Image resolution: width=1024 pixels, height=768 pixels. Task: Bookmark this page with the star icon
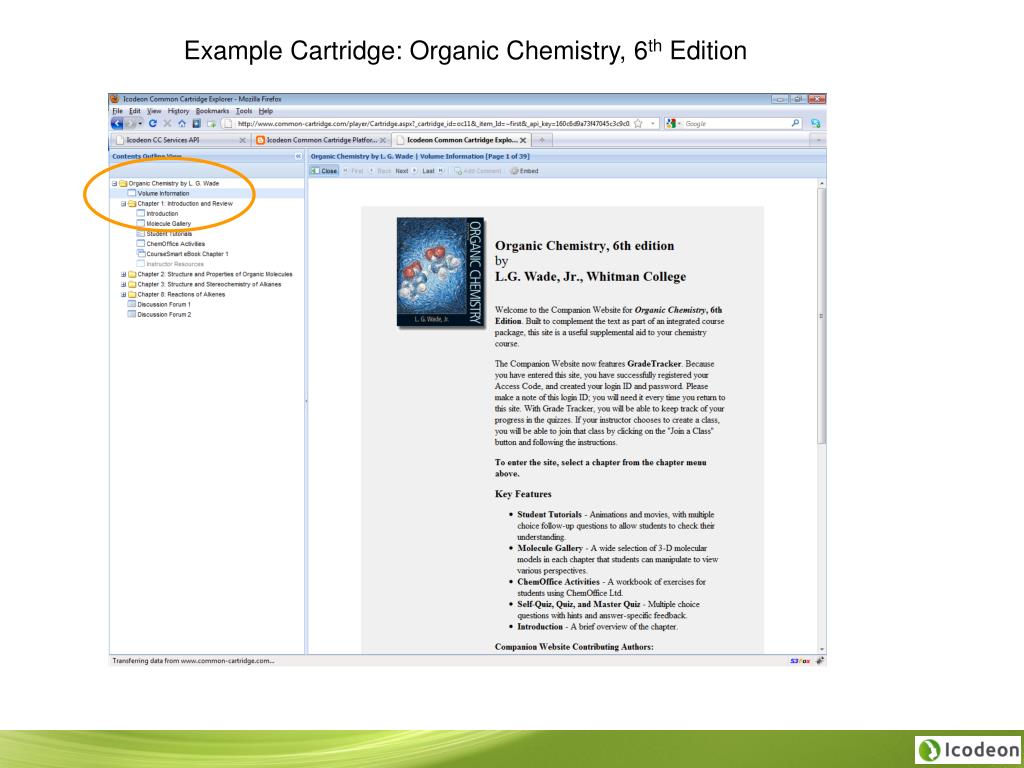tap(638, 123)
